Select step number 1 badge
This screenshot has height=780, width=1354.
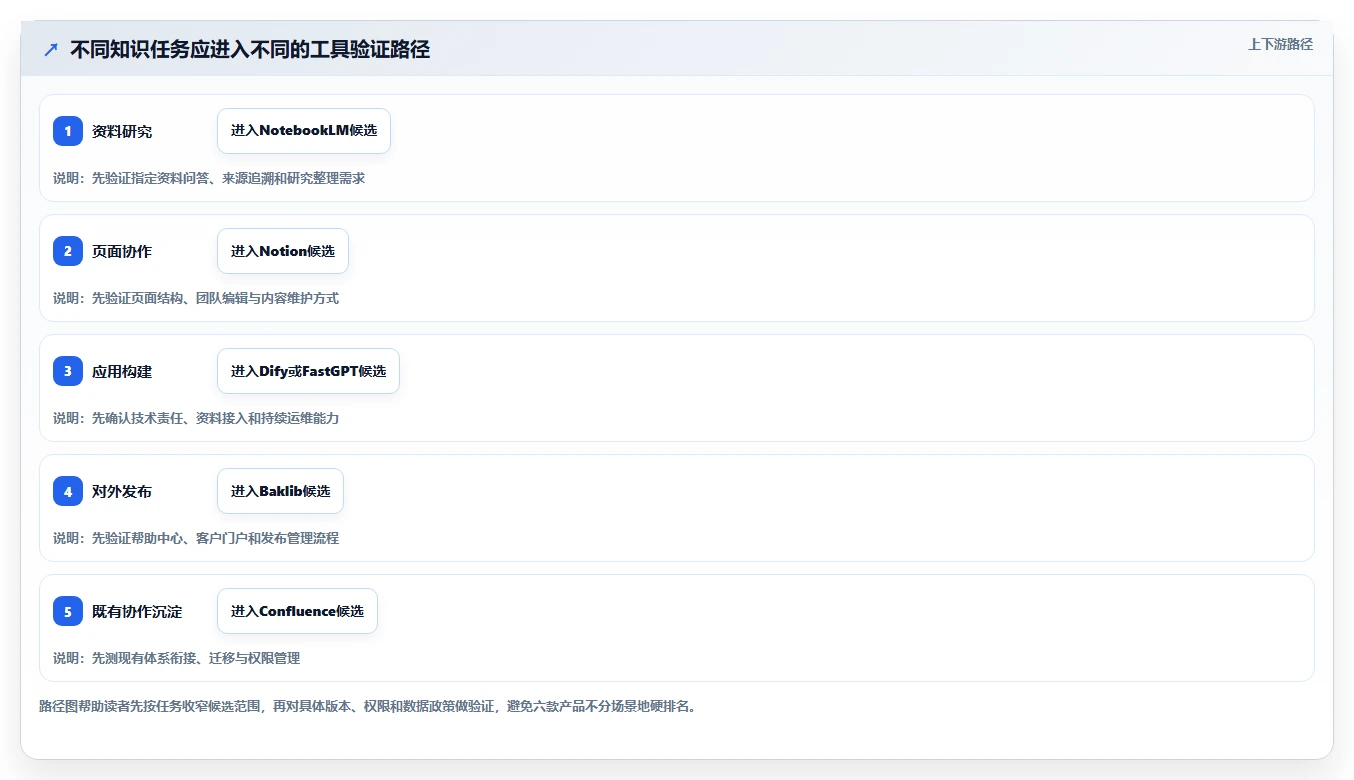pyautogui.click(x=68, y=131)
